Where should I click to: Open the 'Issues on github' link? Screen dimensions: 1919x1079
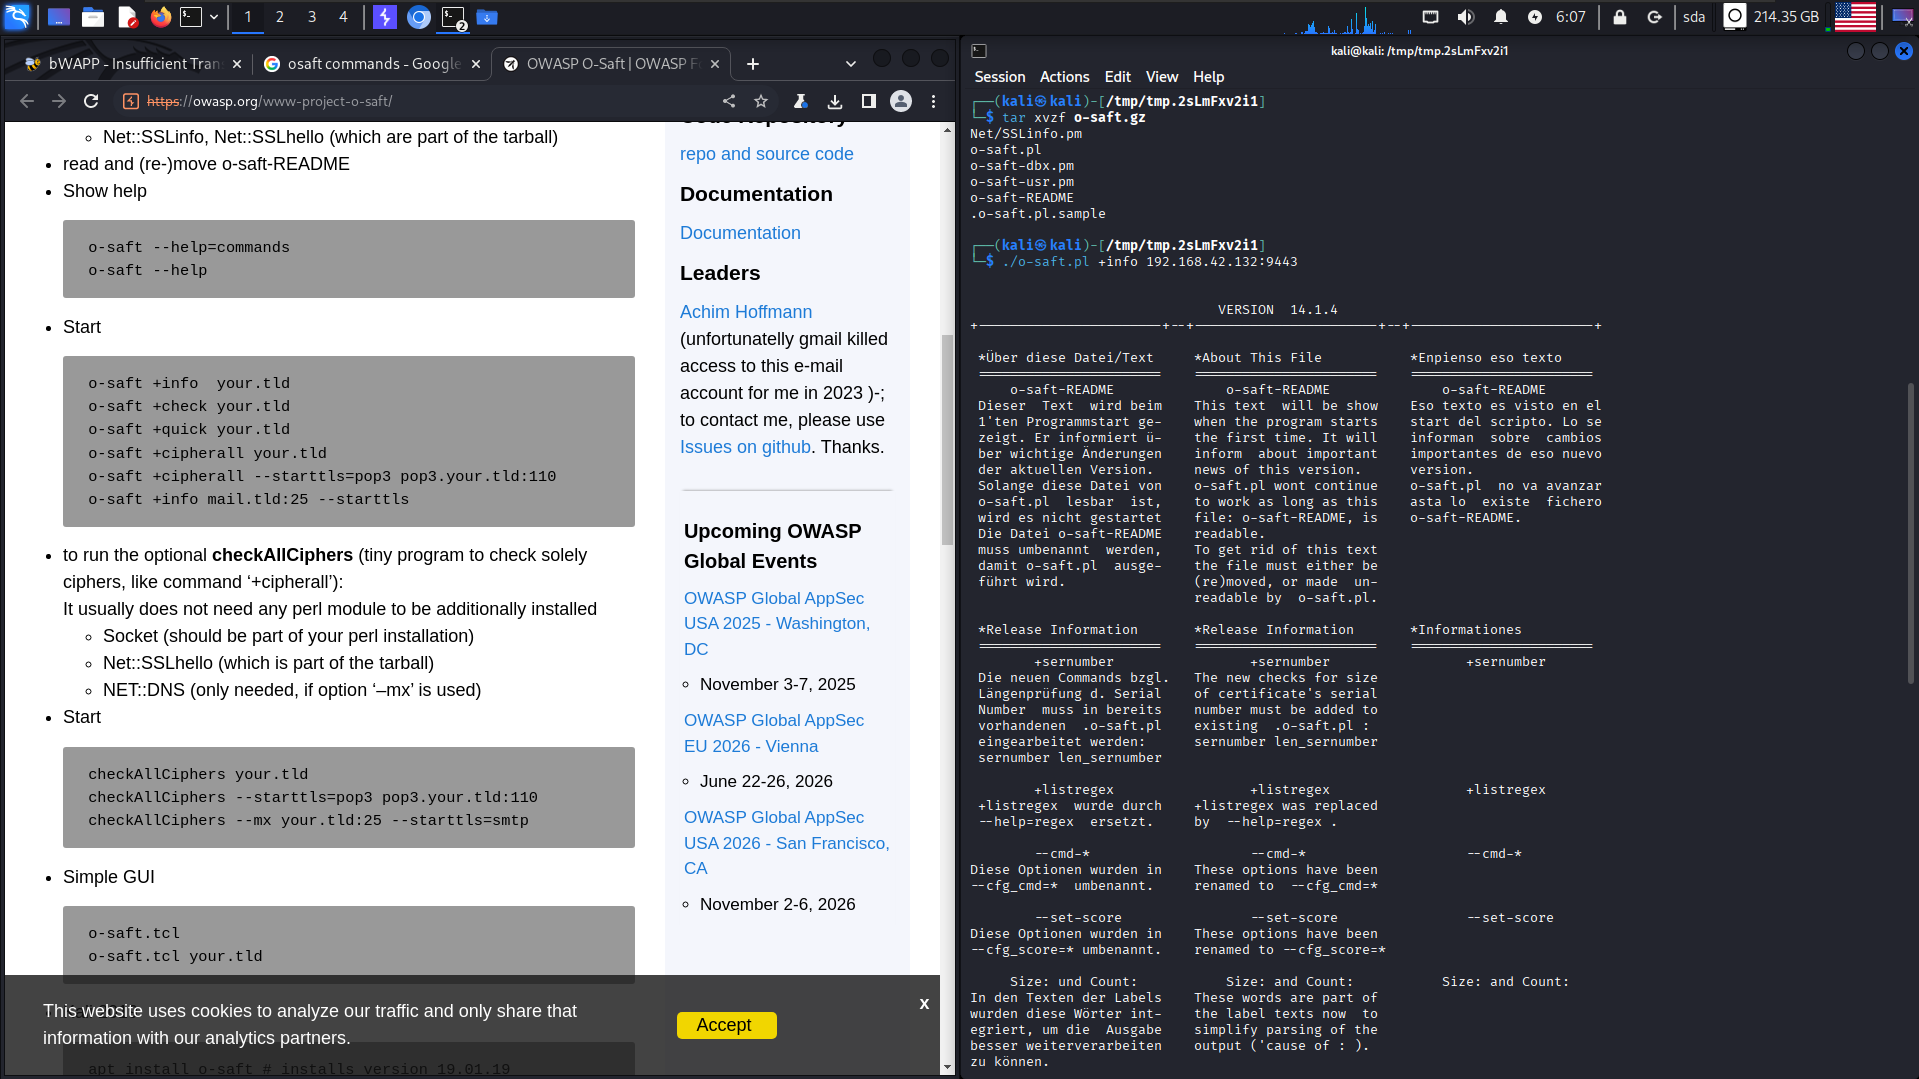(x=745, y=447)
